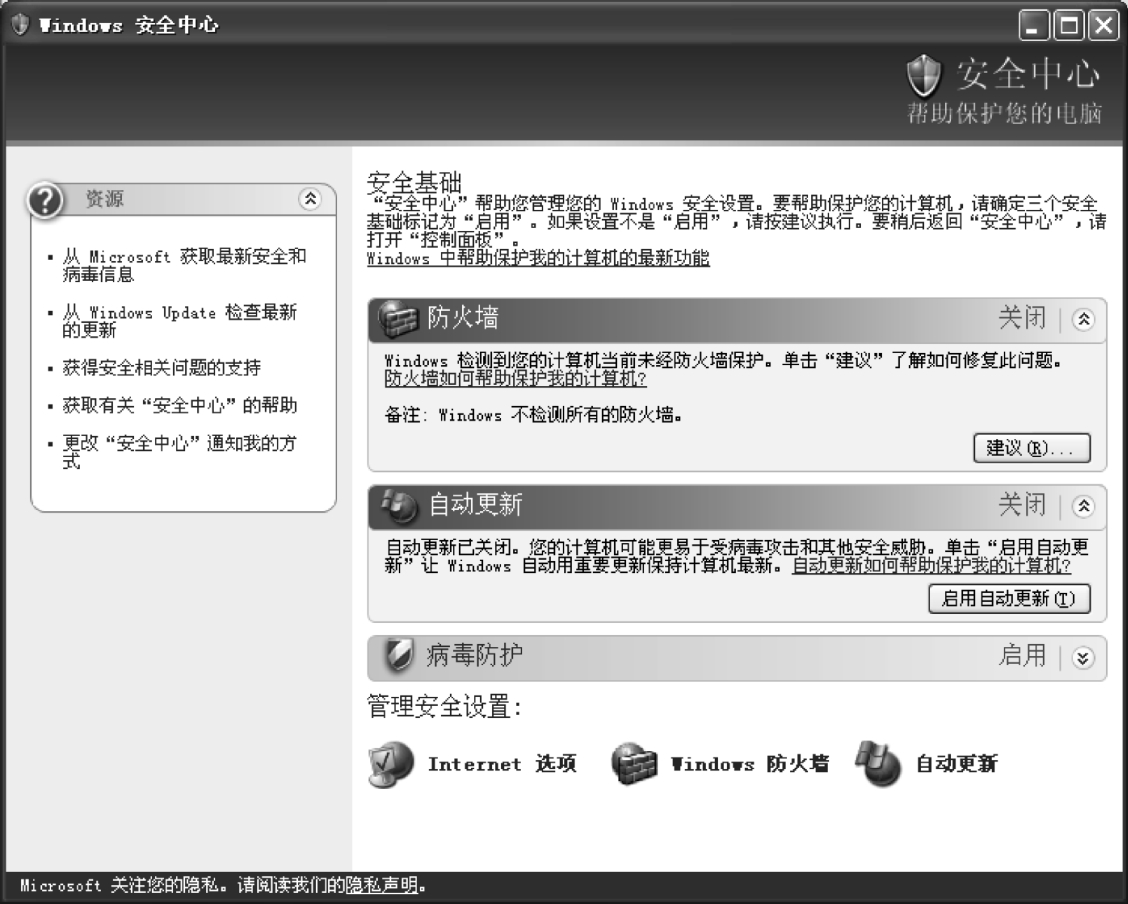This screenshot has height=904, width=1128.
Task: Click the bottom 自动更新 settings icon
Action: pyautogui.click(x=878, y=764)
